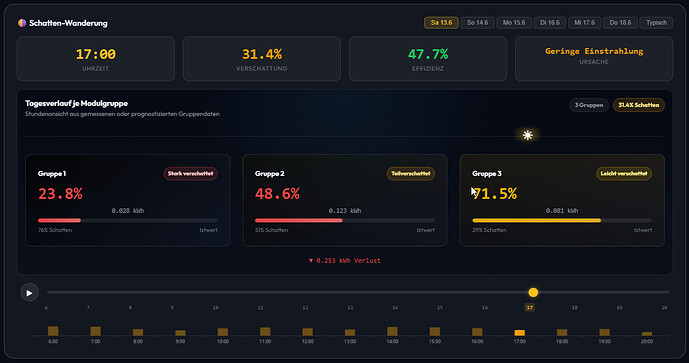
Task: Click the 76% Schatten label
Action: tap(55, 230)
